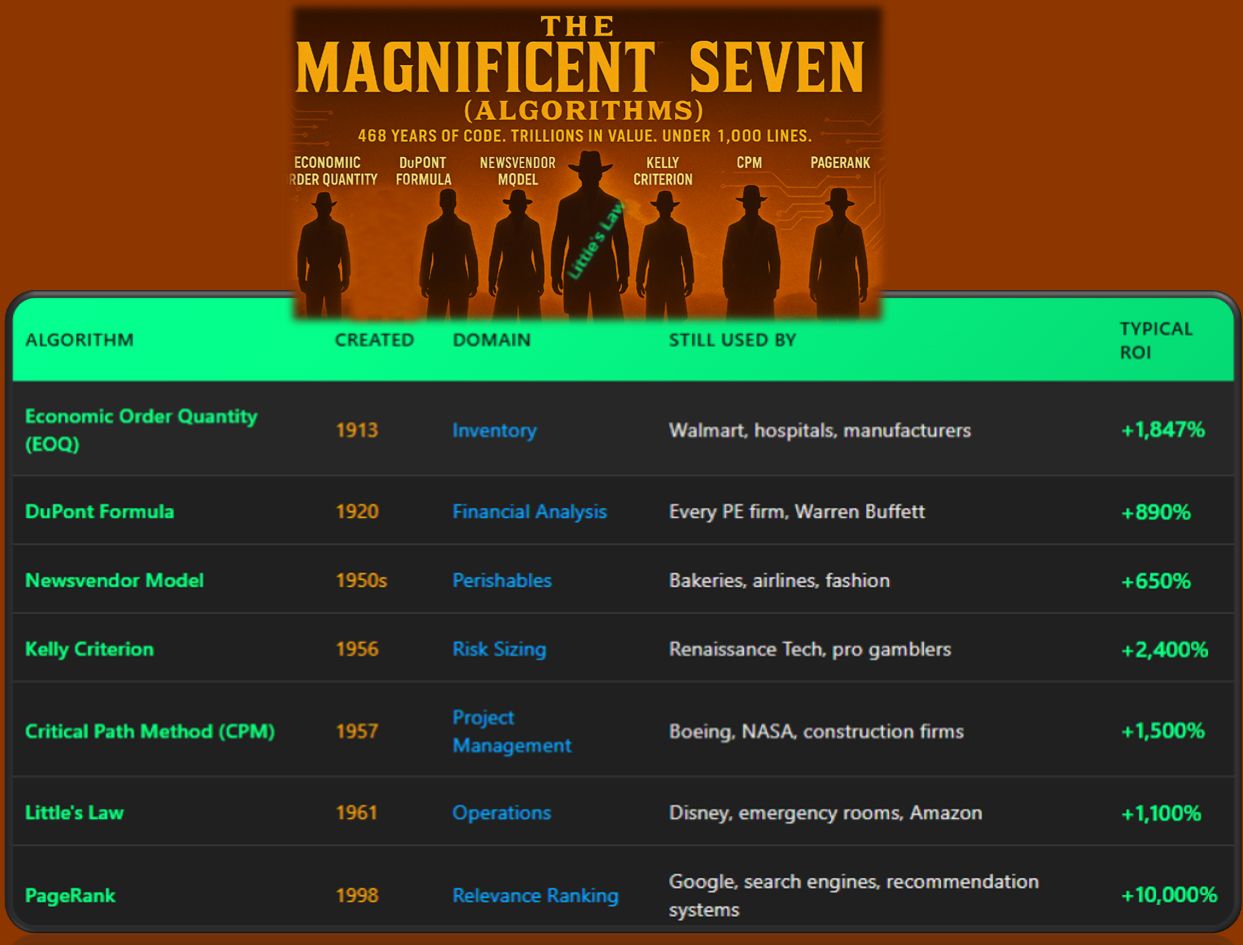Open the Financial Analysis link
The image size is (1243, 945).
(529, 511)
